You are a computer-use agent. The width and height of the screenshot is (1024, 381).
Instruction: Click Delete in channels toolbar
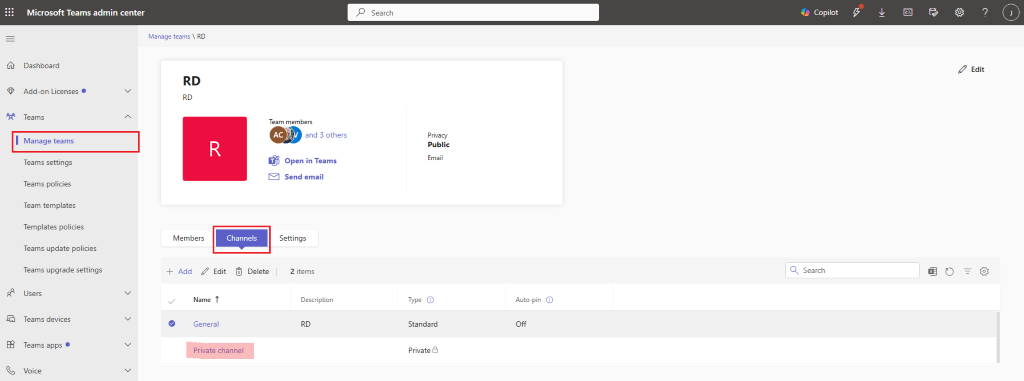point(252,271)
